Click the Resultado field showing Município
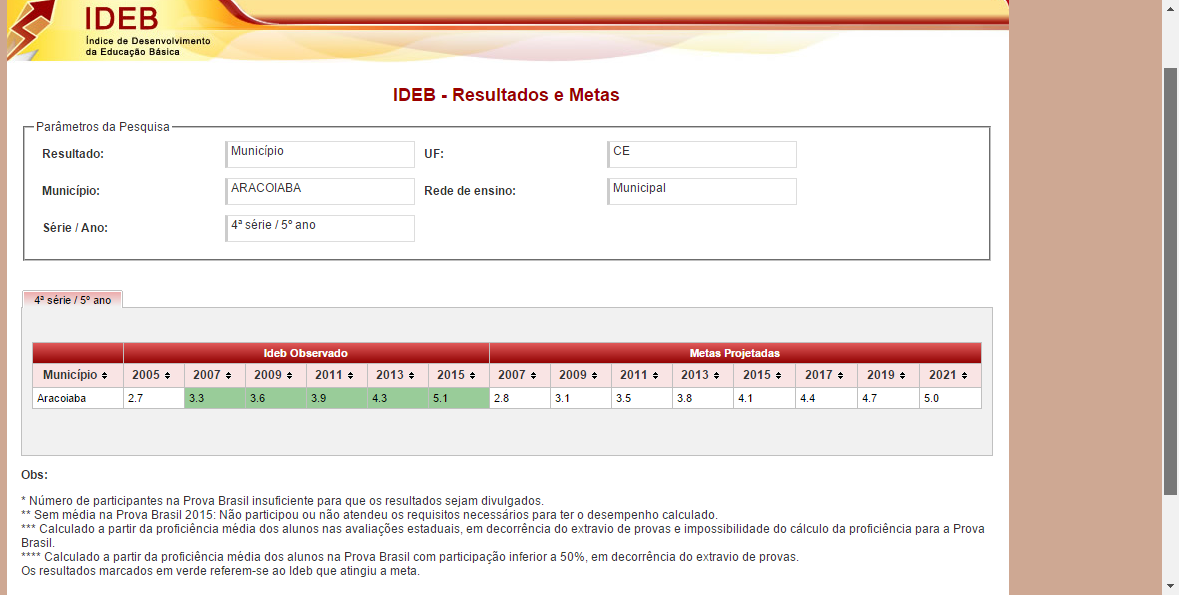This screenshot has height=595, width=1179. (320, 154)
